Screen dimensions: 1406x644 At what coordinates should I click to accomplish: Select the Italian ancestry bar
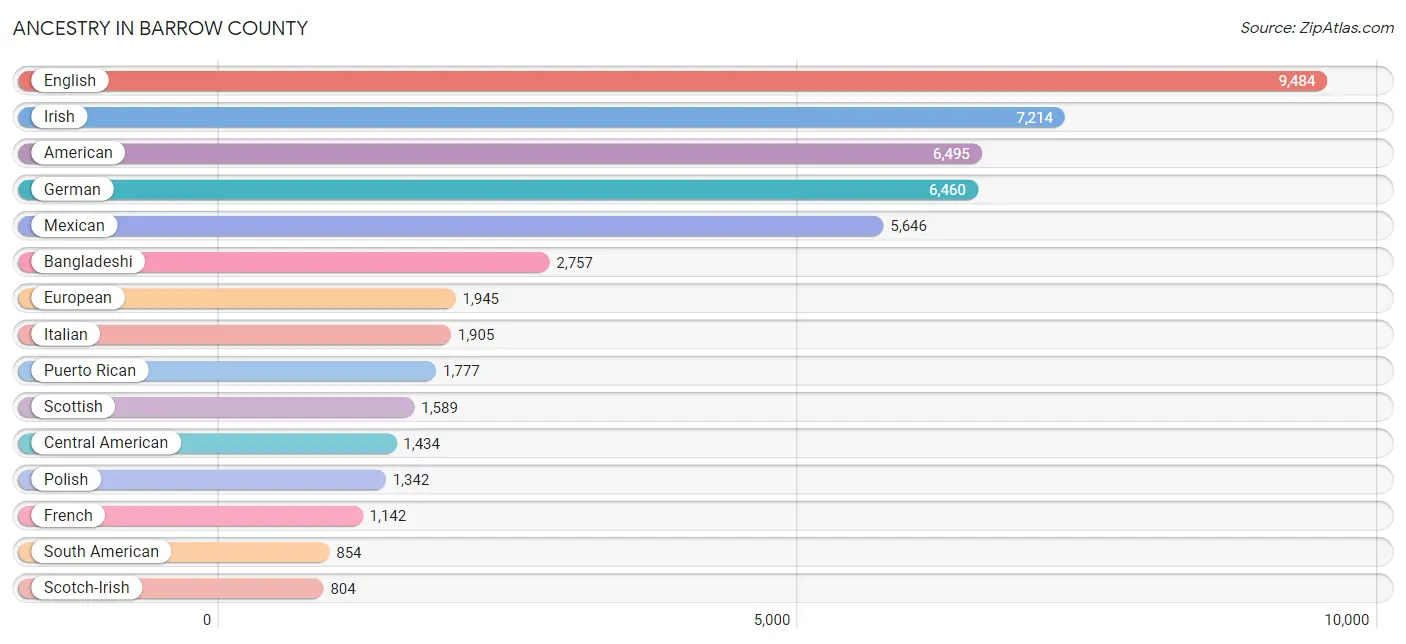pyautogui.click(x=234, y=335)
